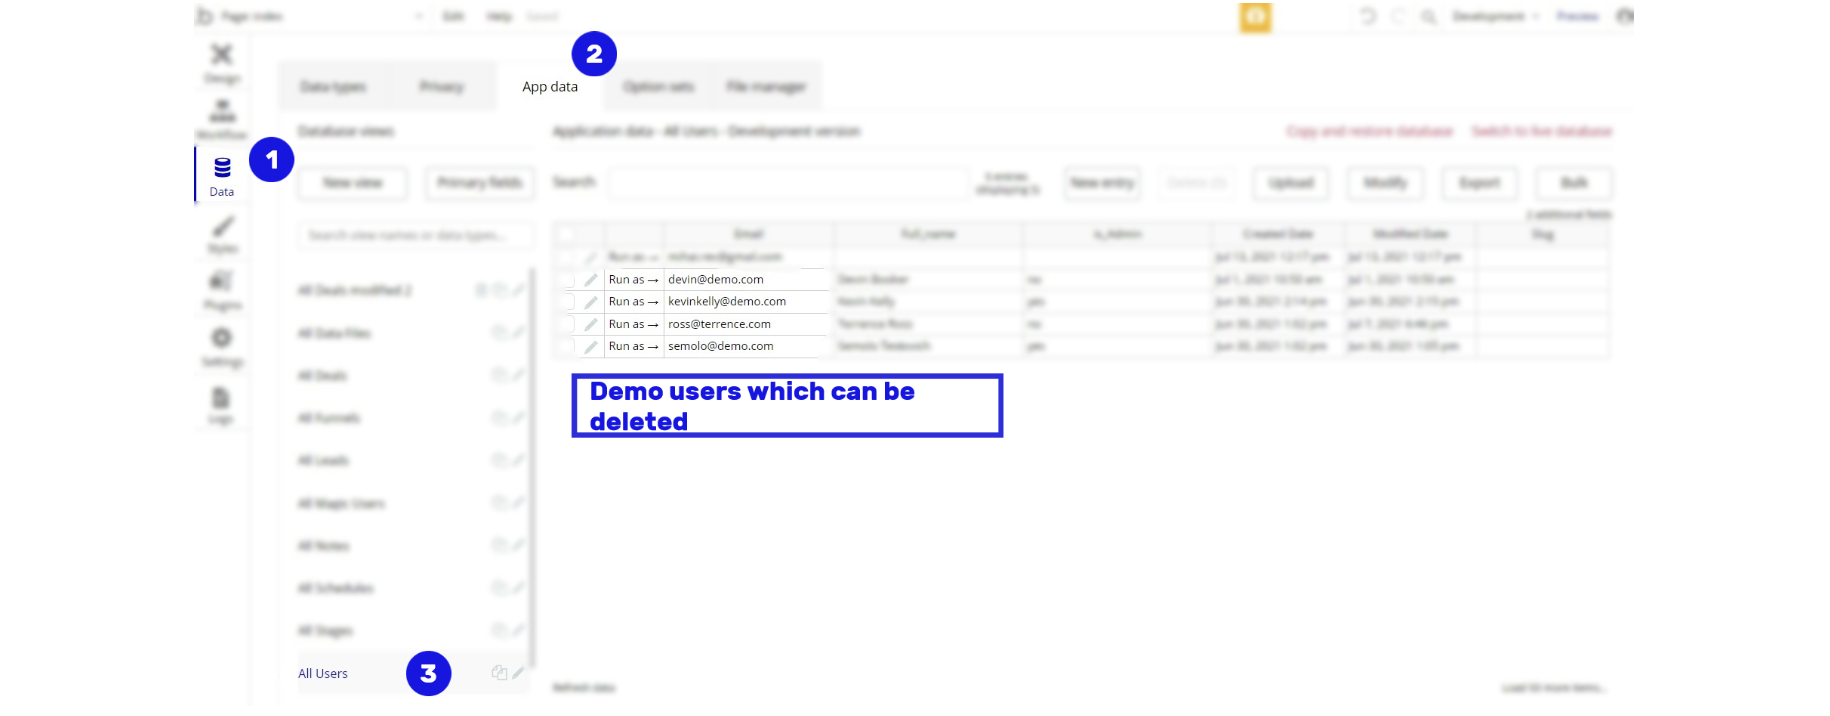Image resolution: width=1830 pixels, height=716 pixels.
Task: Copy the All Users view
Action: (x=499, y=673)
